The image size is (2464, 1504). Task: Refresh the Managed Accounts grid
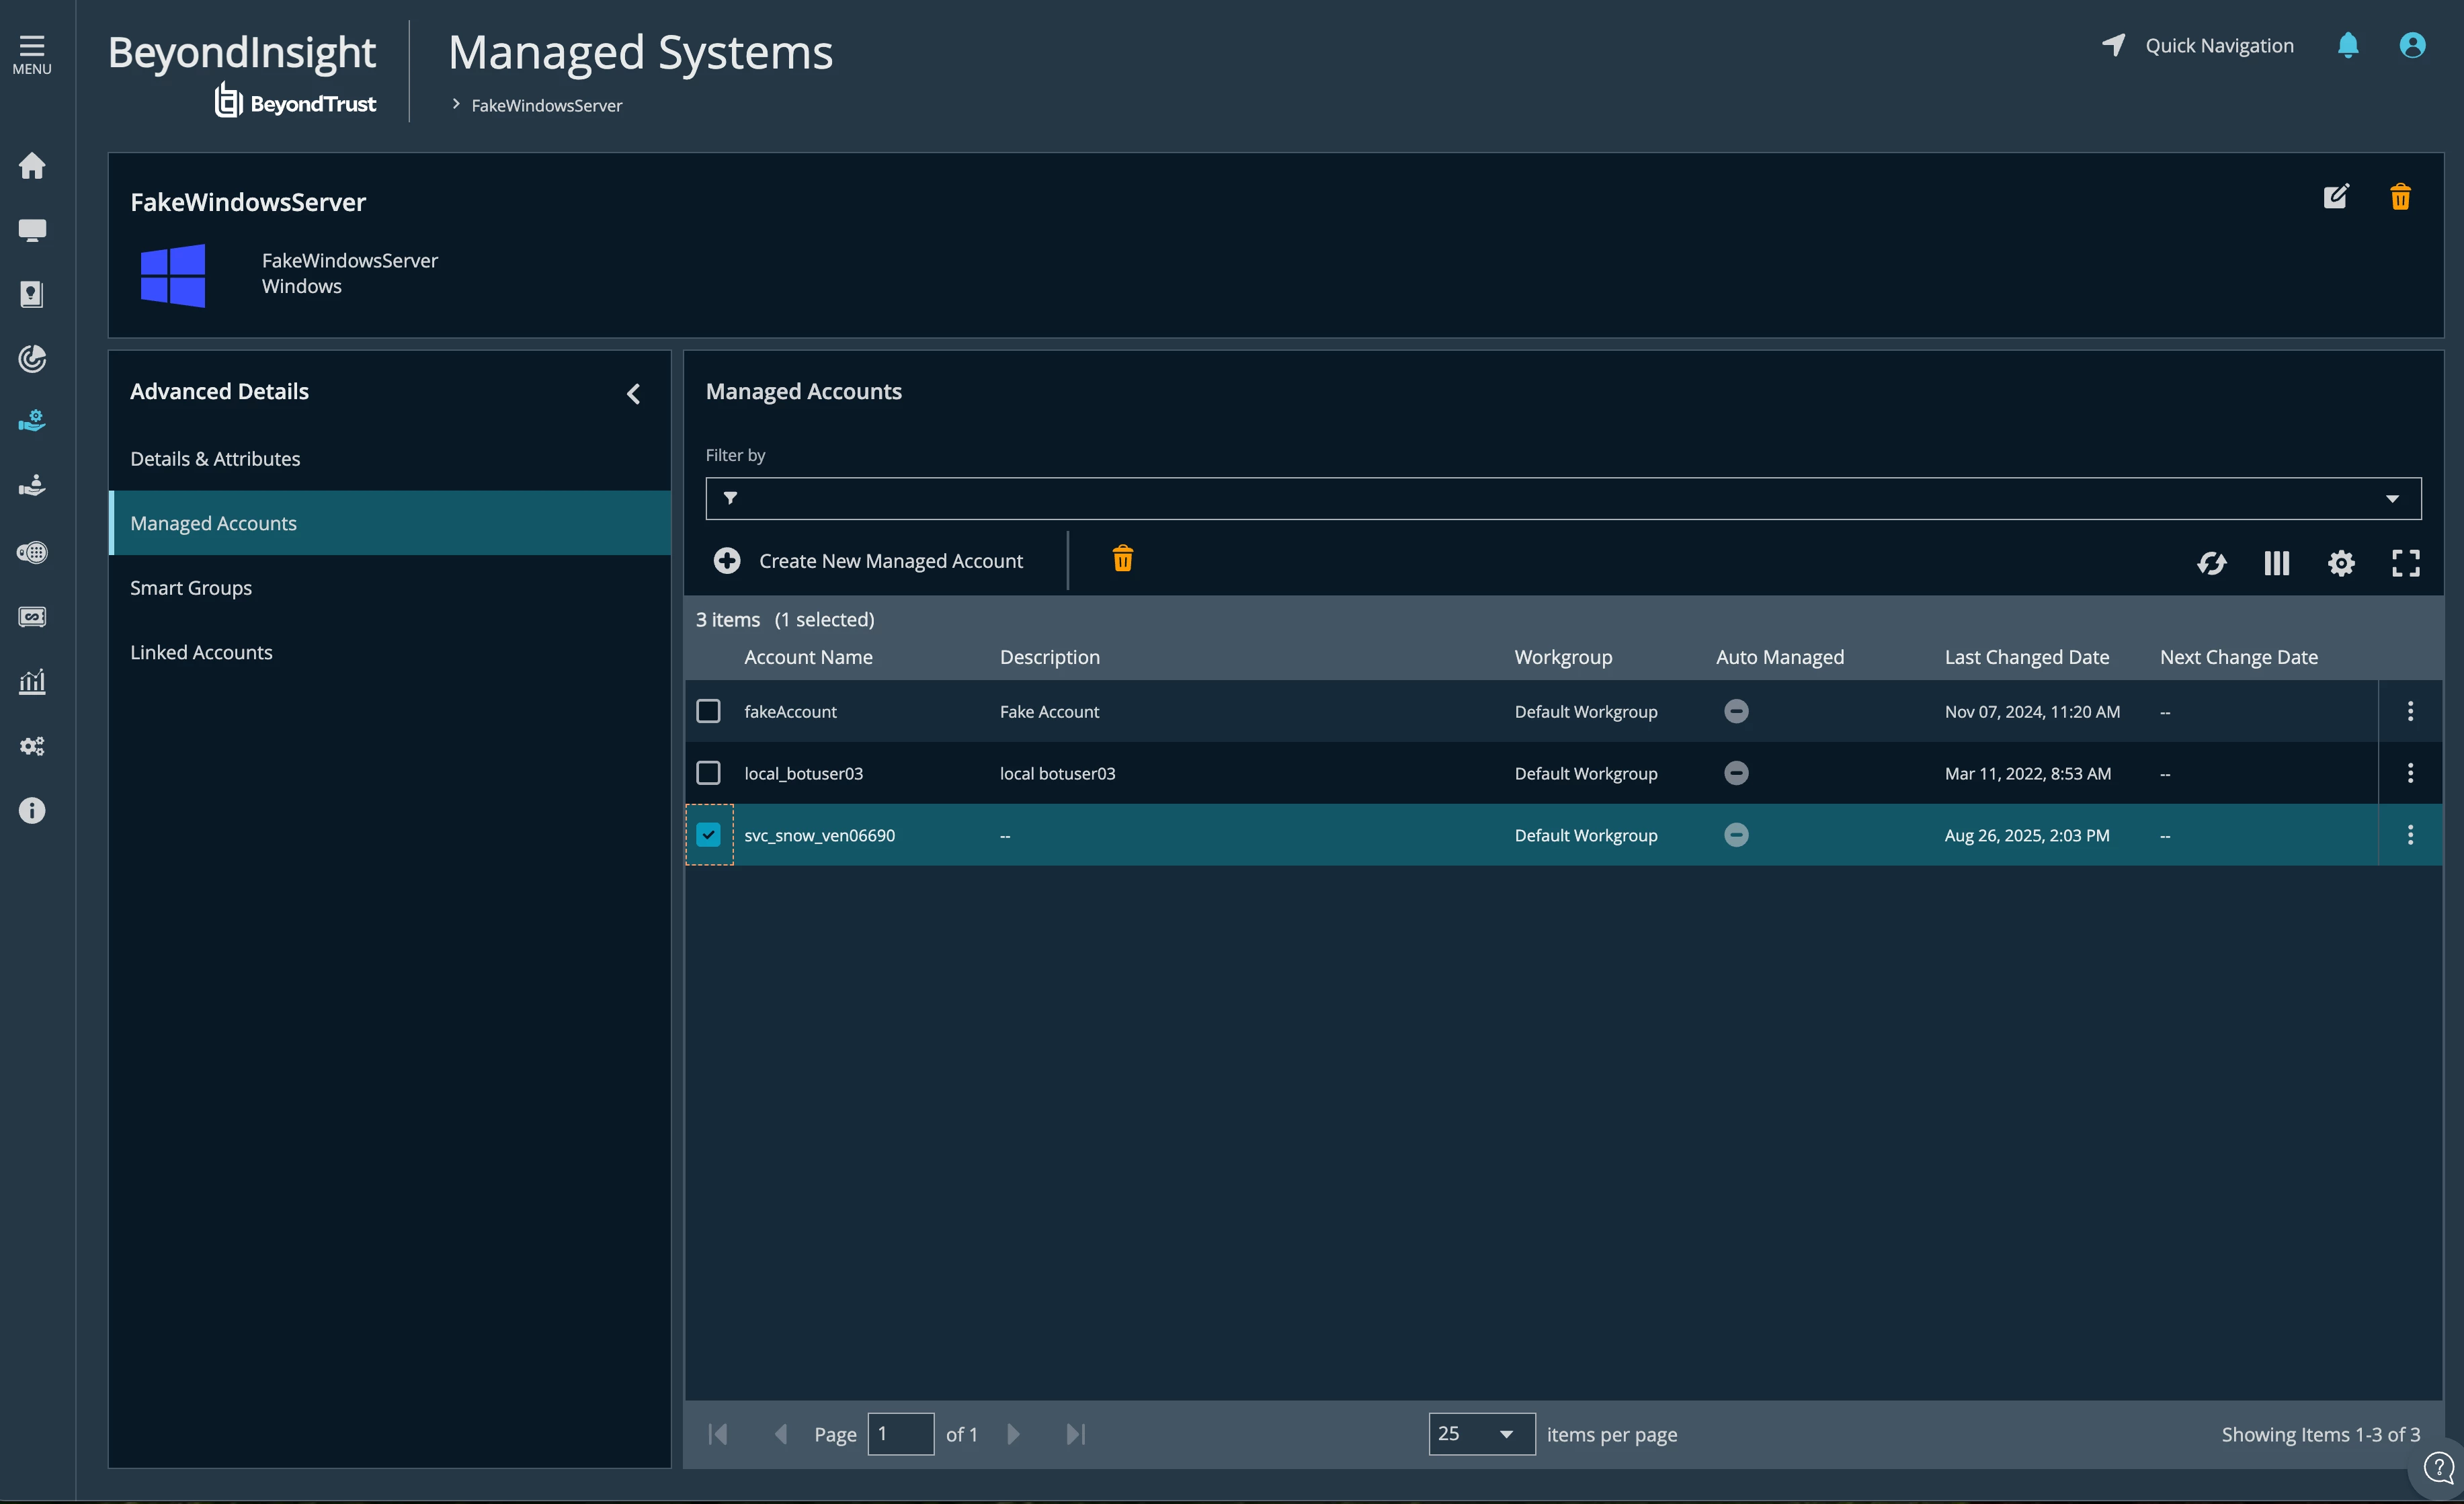tap(2211, 563)
